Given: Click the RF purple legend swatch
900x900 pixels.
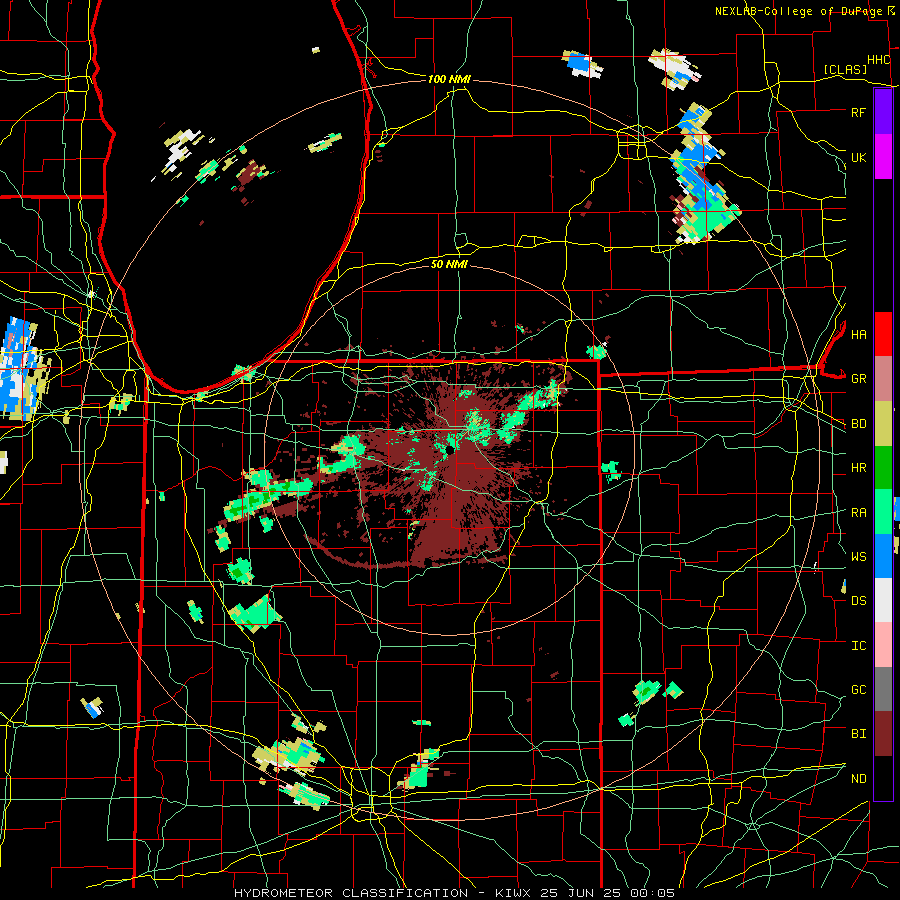Looking at the screenshot, I should point(883,112).
